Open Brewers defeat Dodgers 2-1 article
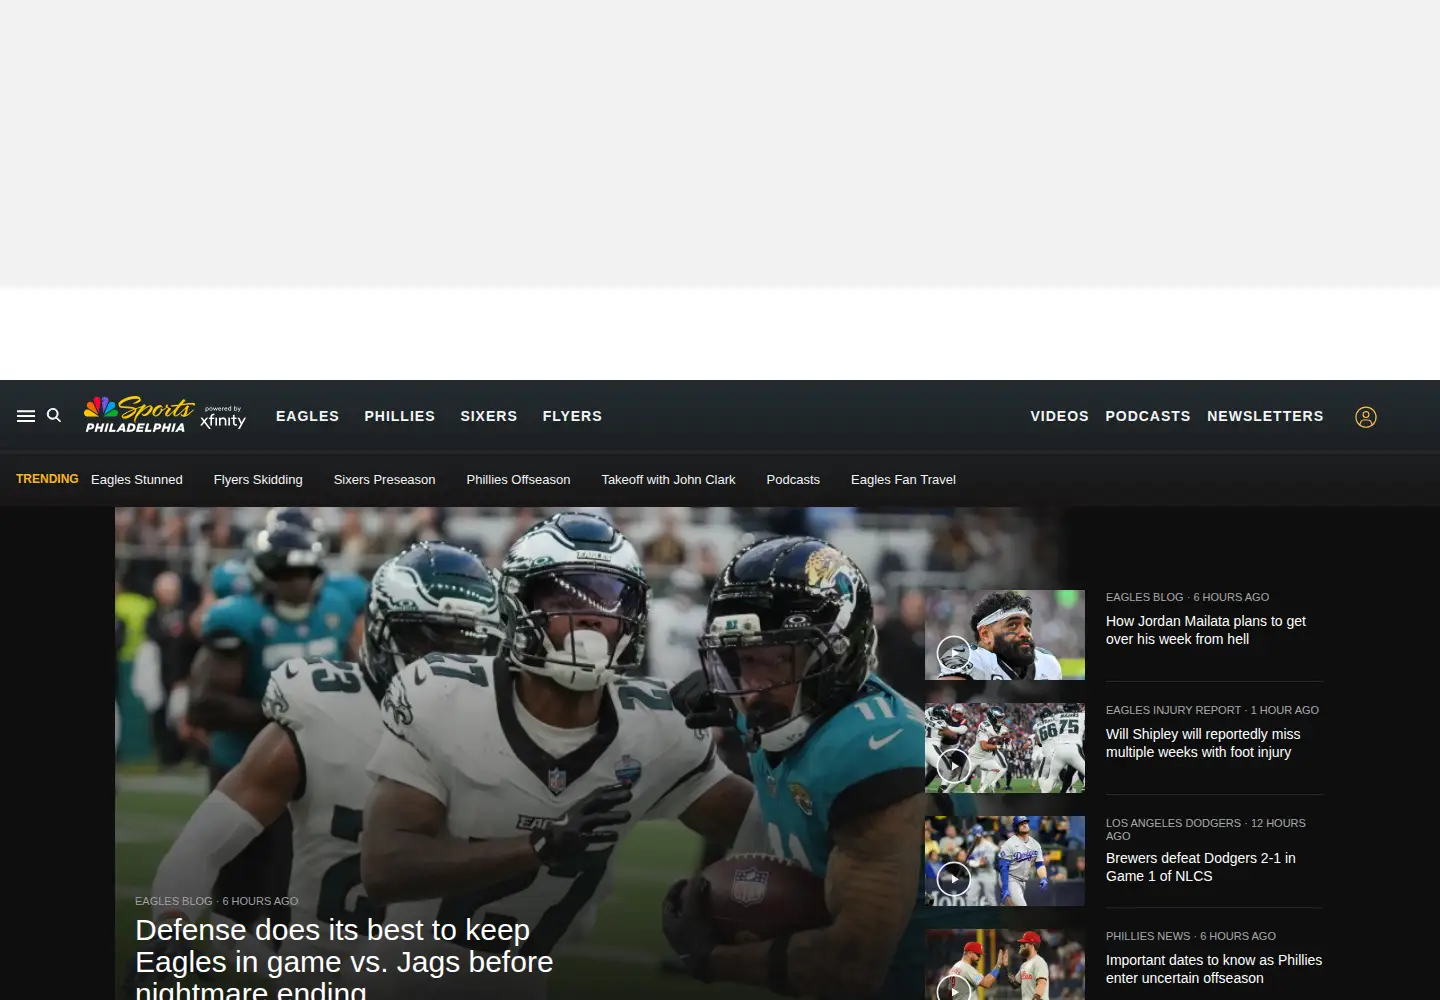The height and width of the screenshot is (1000, 1440). [x=1201, y=867]
